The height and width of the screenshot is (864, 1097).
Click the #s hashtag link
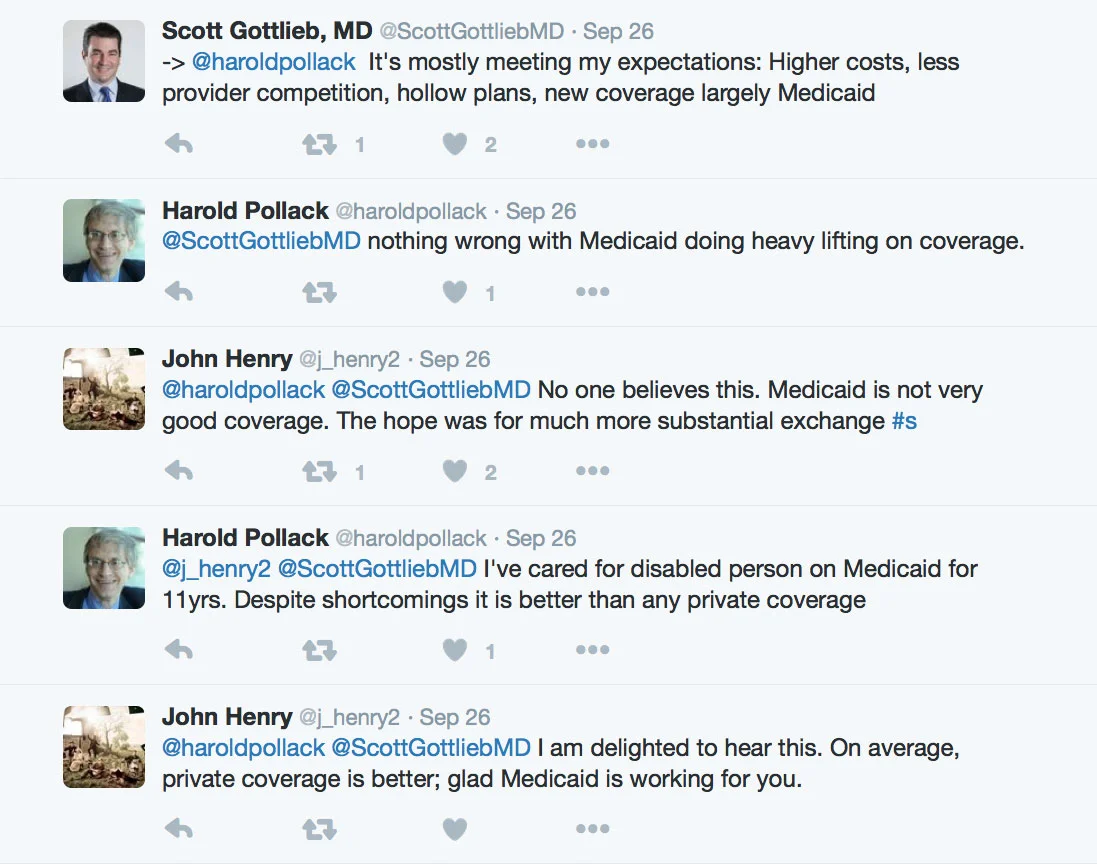click(x=904, y=421)
